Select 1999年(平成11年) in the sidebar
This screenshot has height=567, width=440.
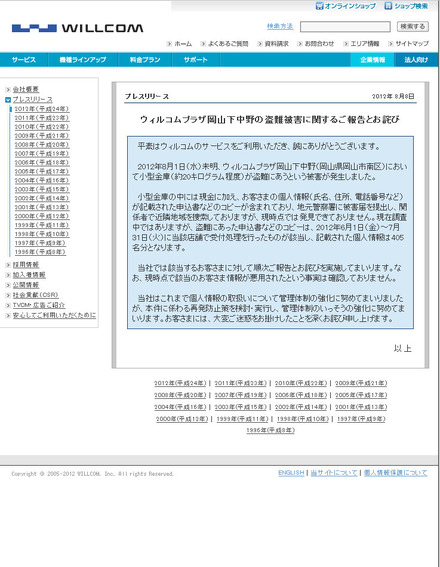(42, 225)
